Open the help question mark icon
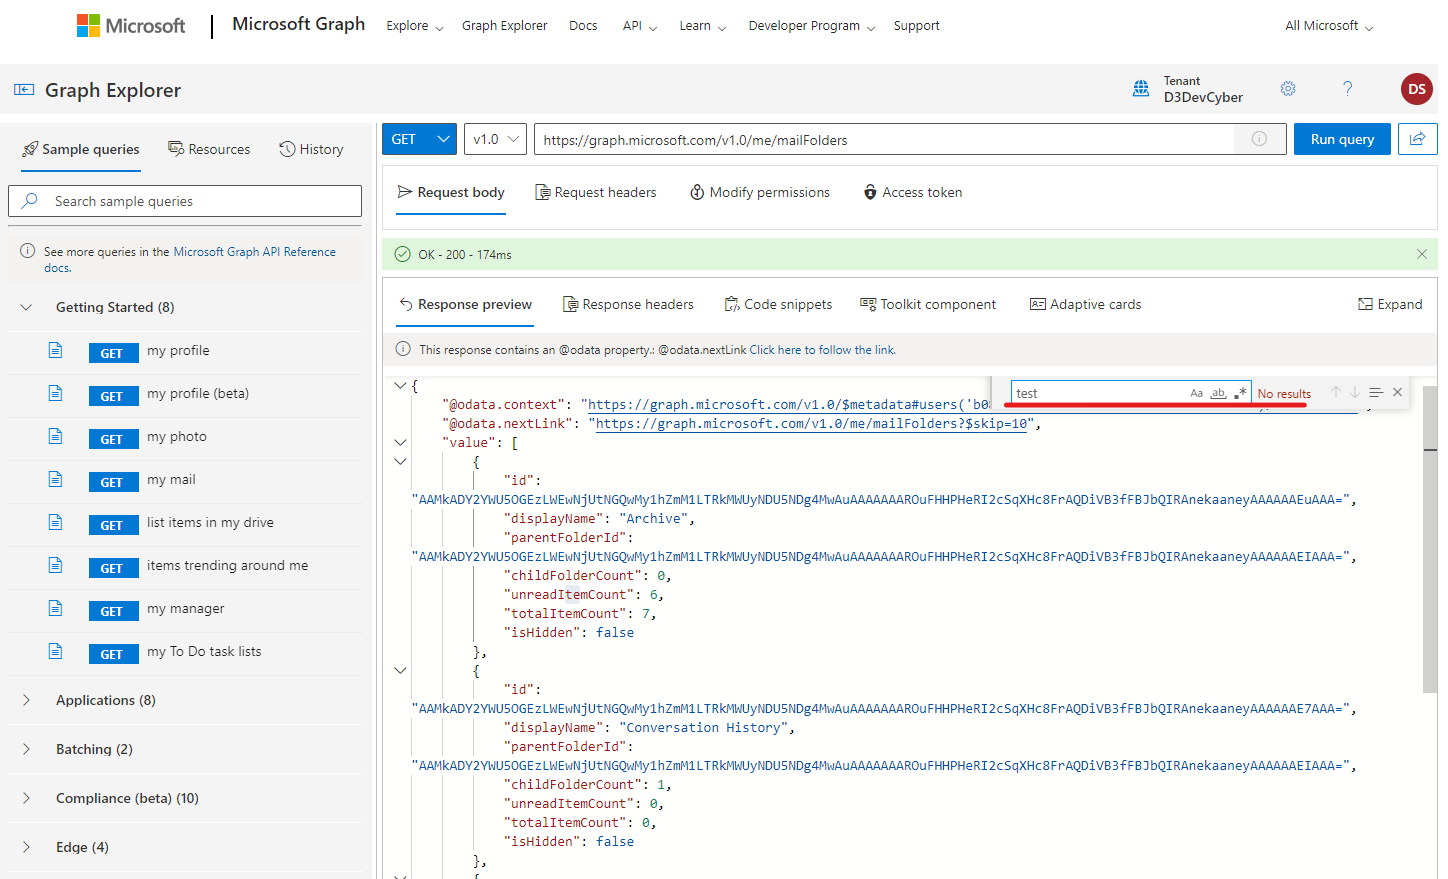 pos(1347,89)
